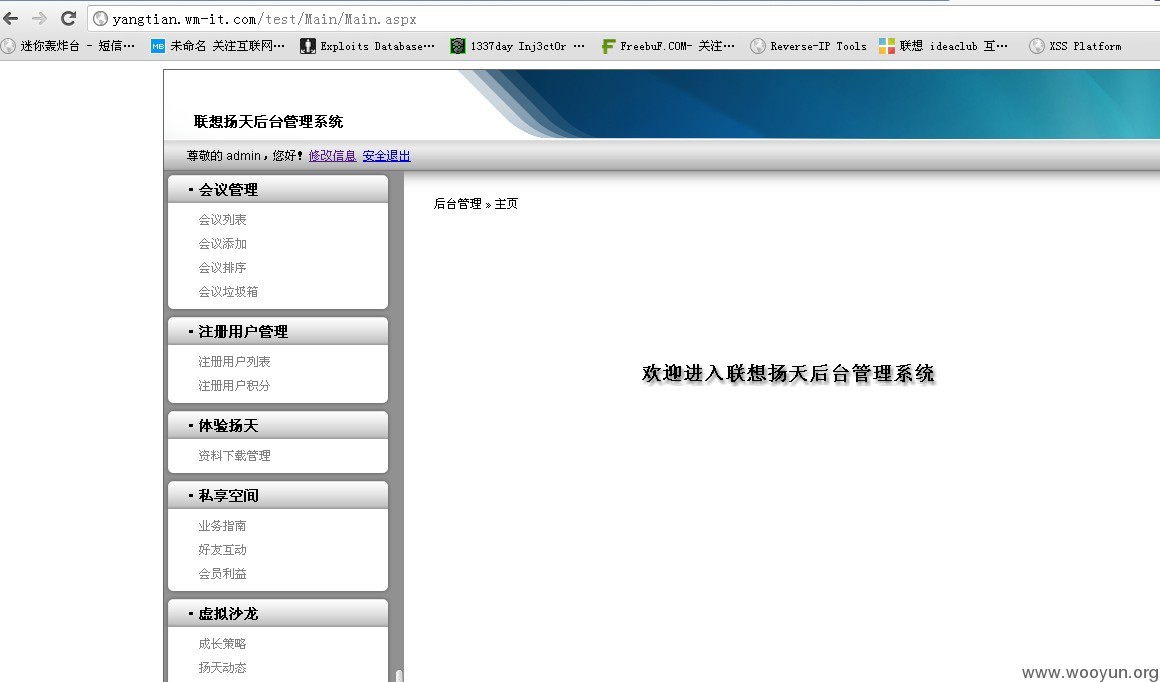
Task: Collapse the 私享空间 section header
Action: [278, 496]
